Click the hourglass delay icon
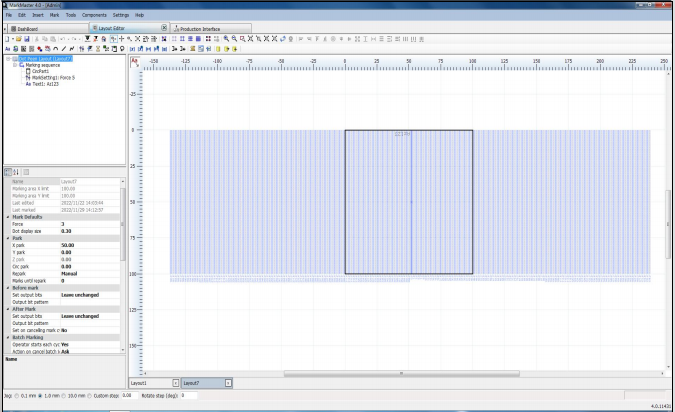 click(x=98, y=49)
